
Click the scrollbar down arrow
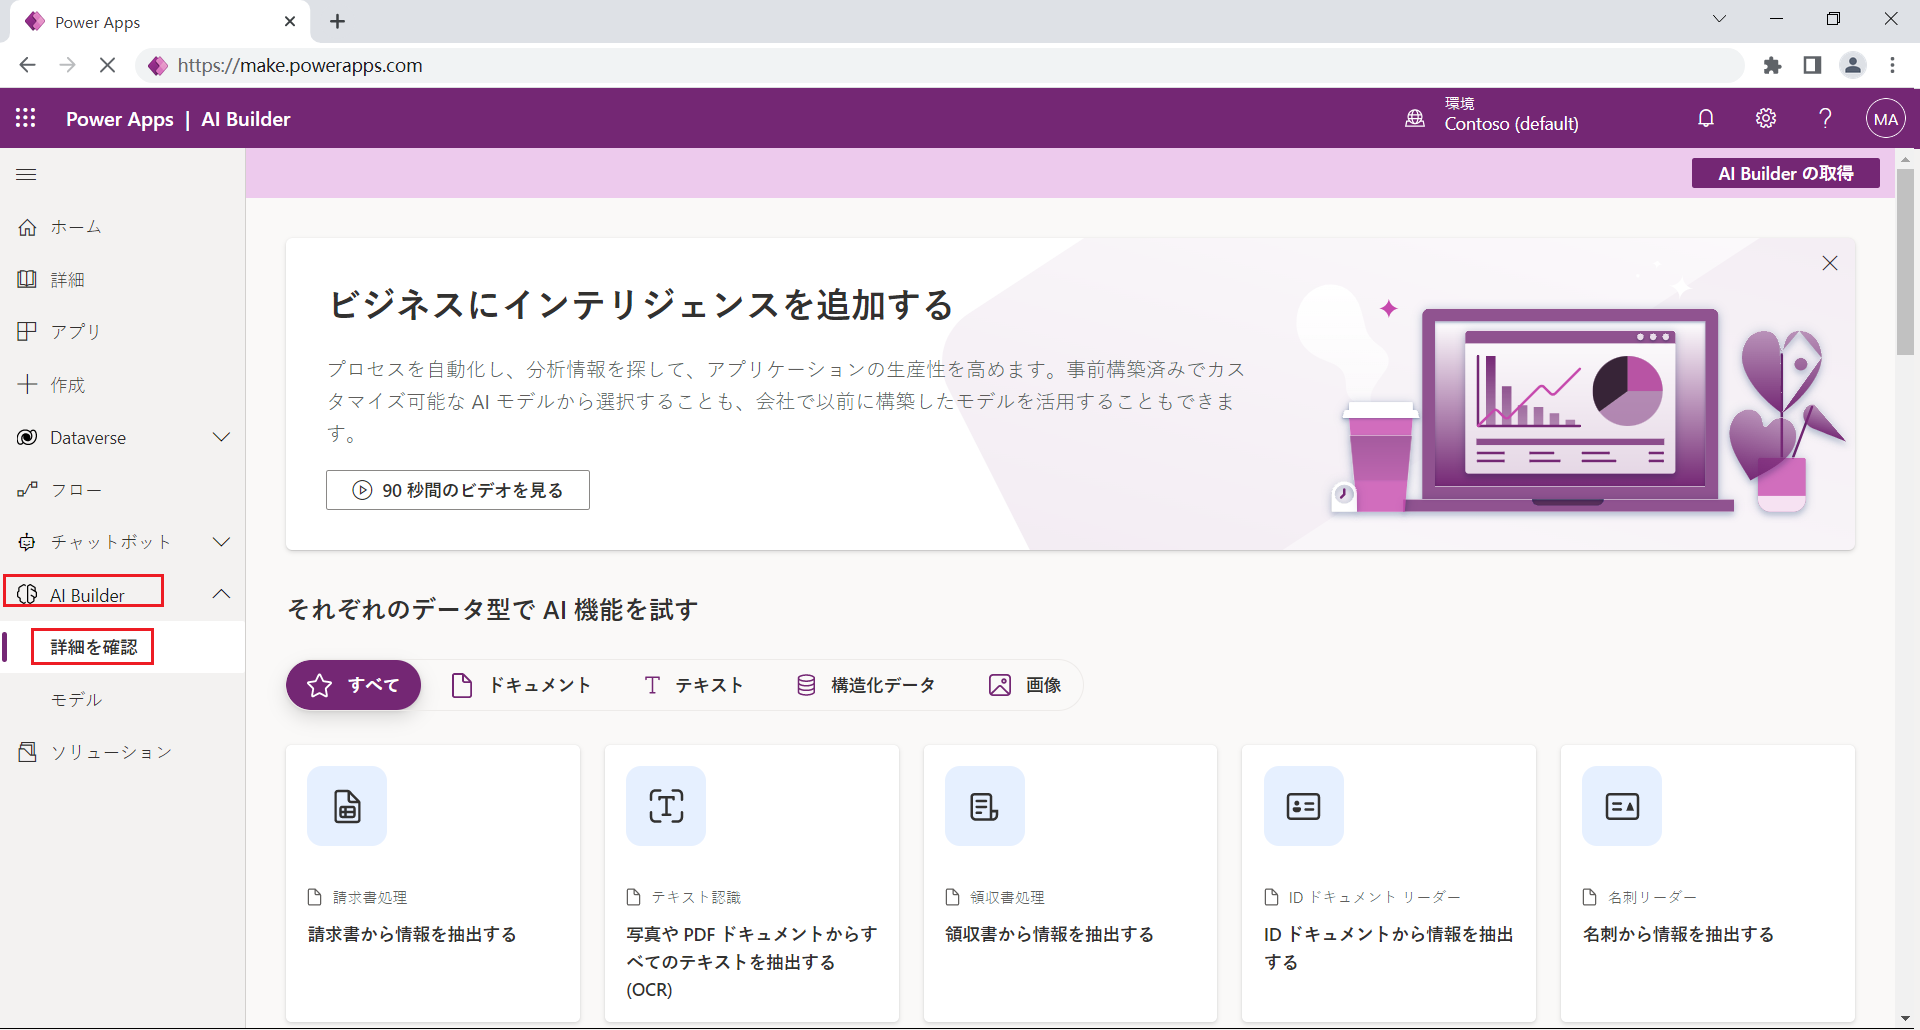1906,1019
